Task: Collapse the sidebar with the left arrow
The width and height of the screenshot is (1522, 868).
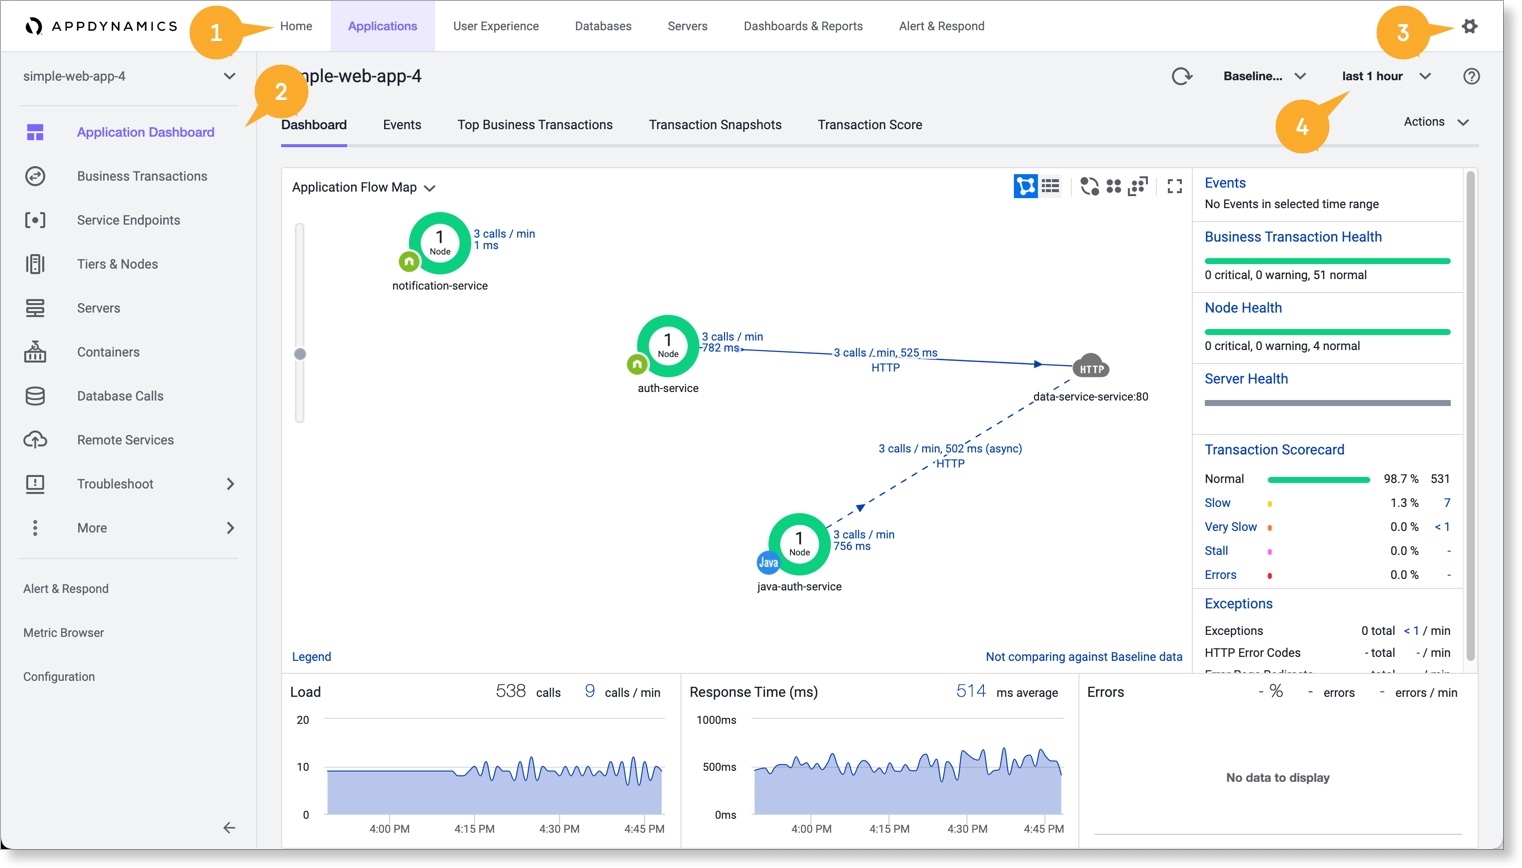Action: point(229,828)
